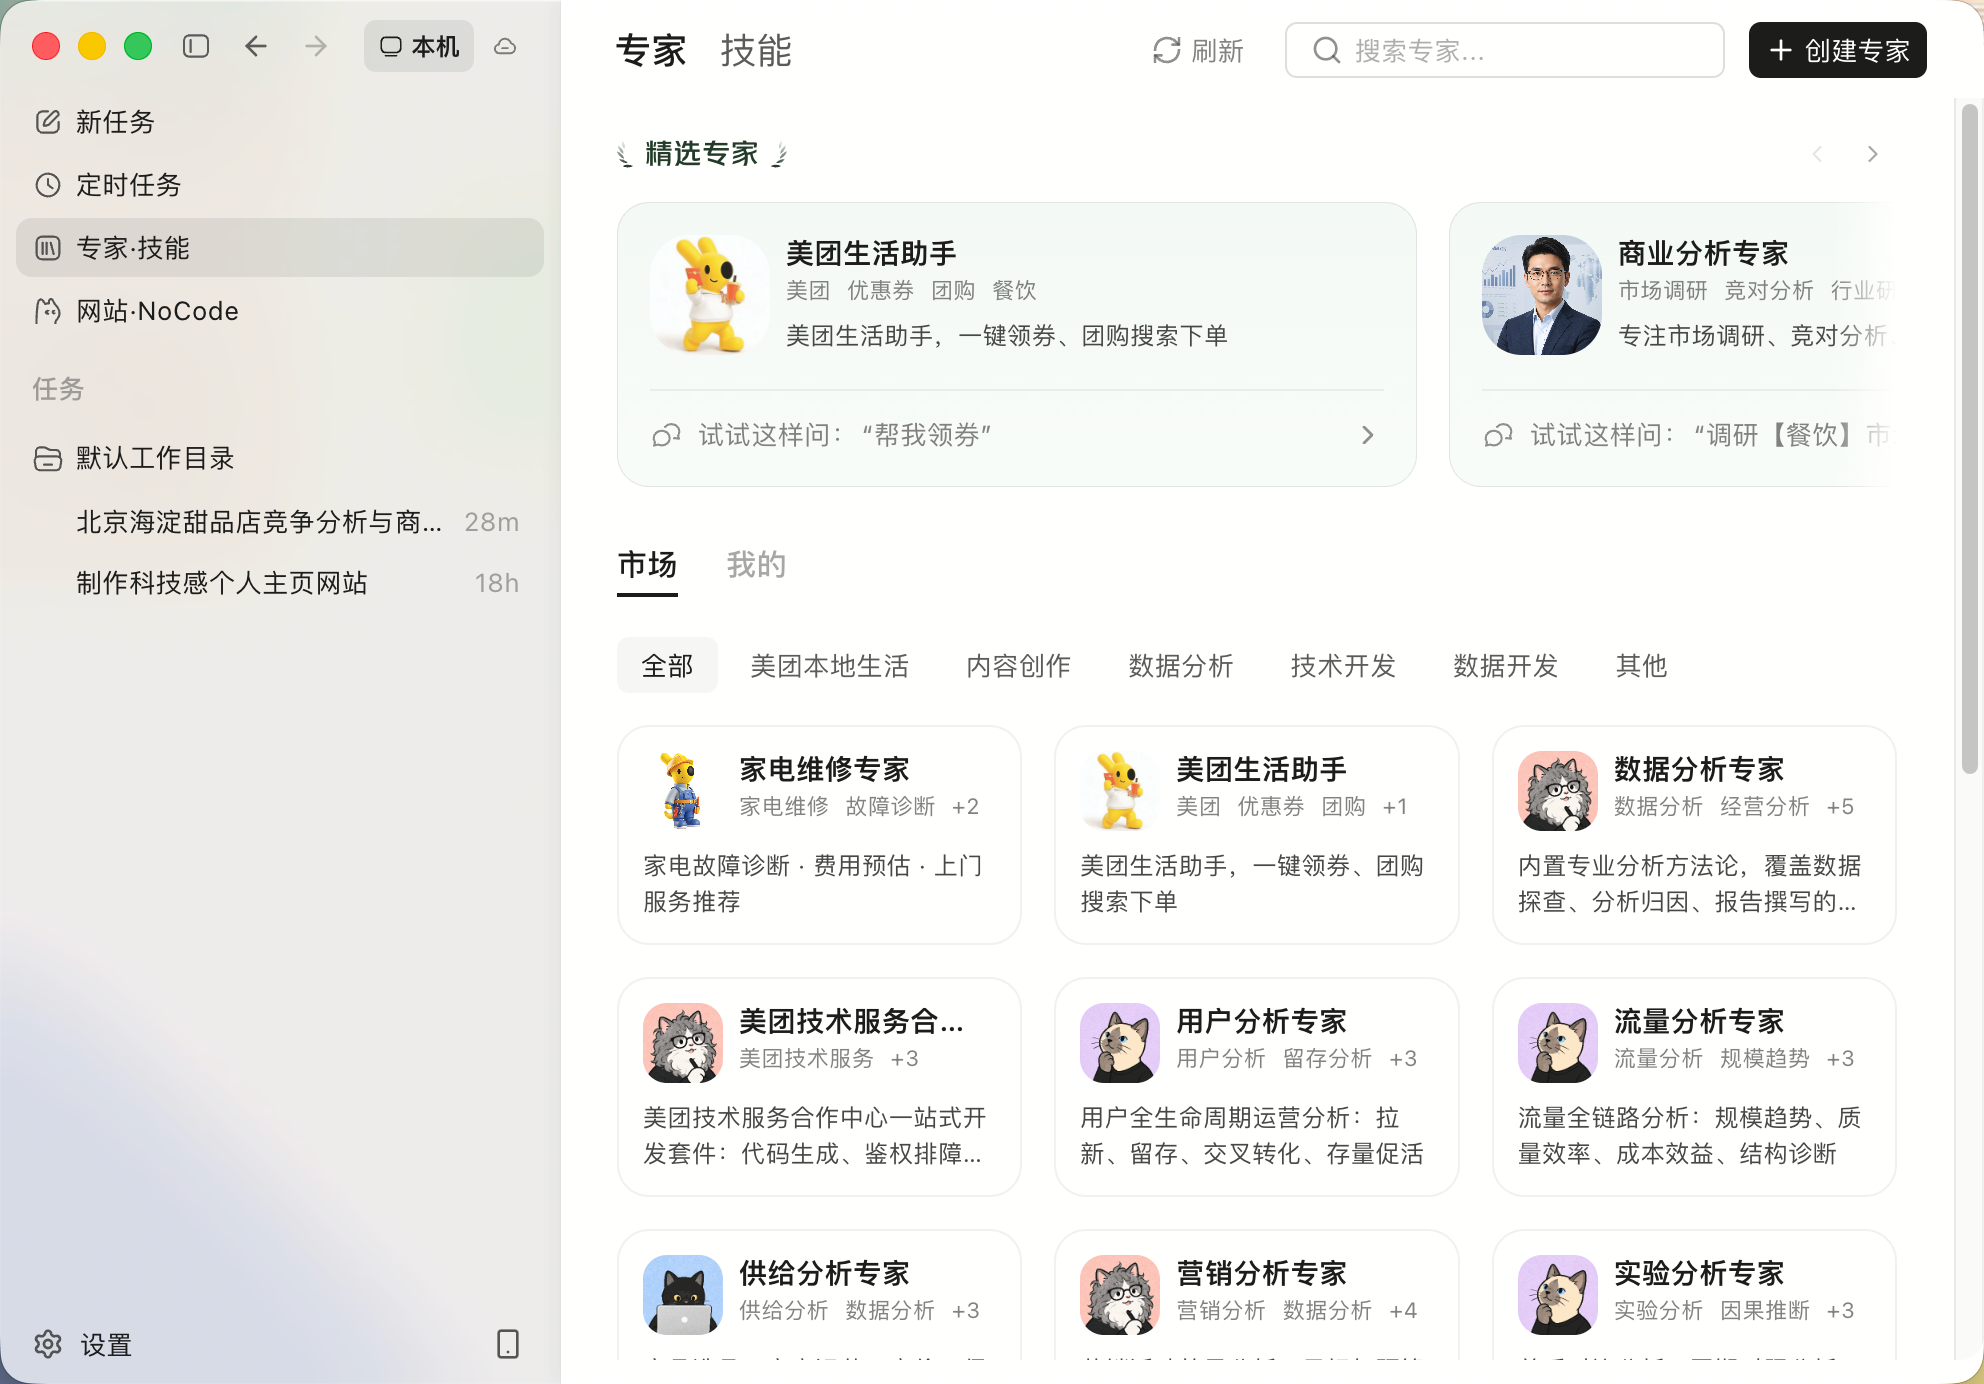This screenshot has width=1984, height=1384.
Task: Open task 北京海淀甜品店竞争分析与商...
Action: click(x=280, y=522)
